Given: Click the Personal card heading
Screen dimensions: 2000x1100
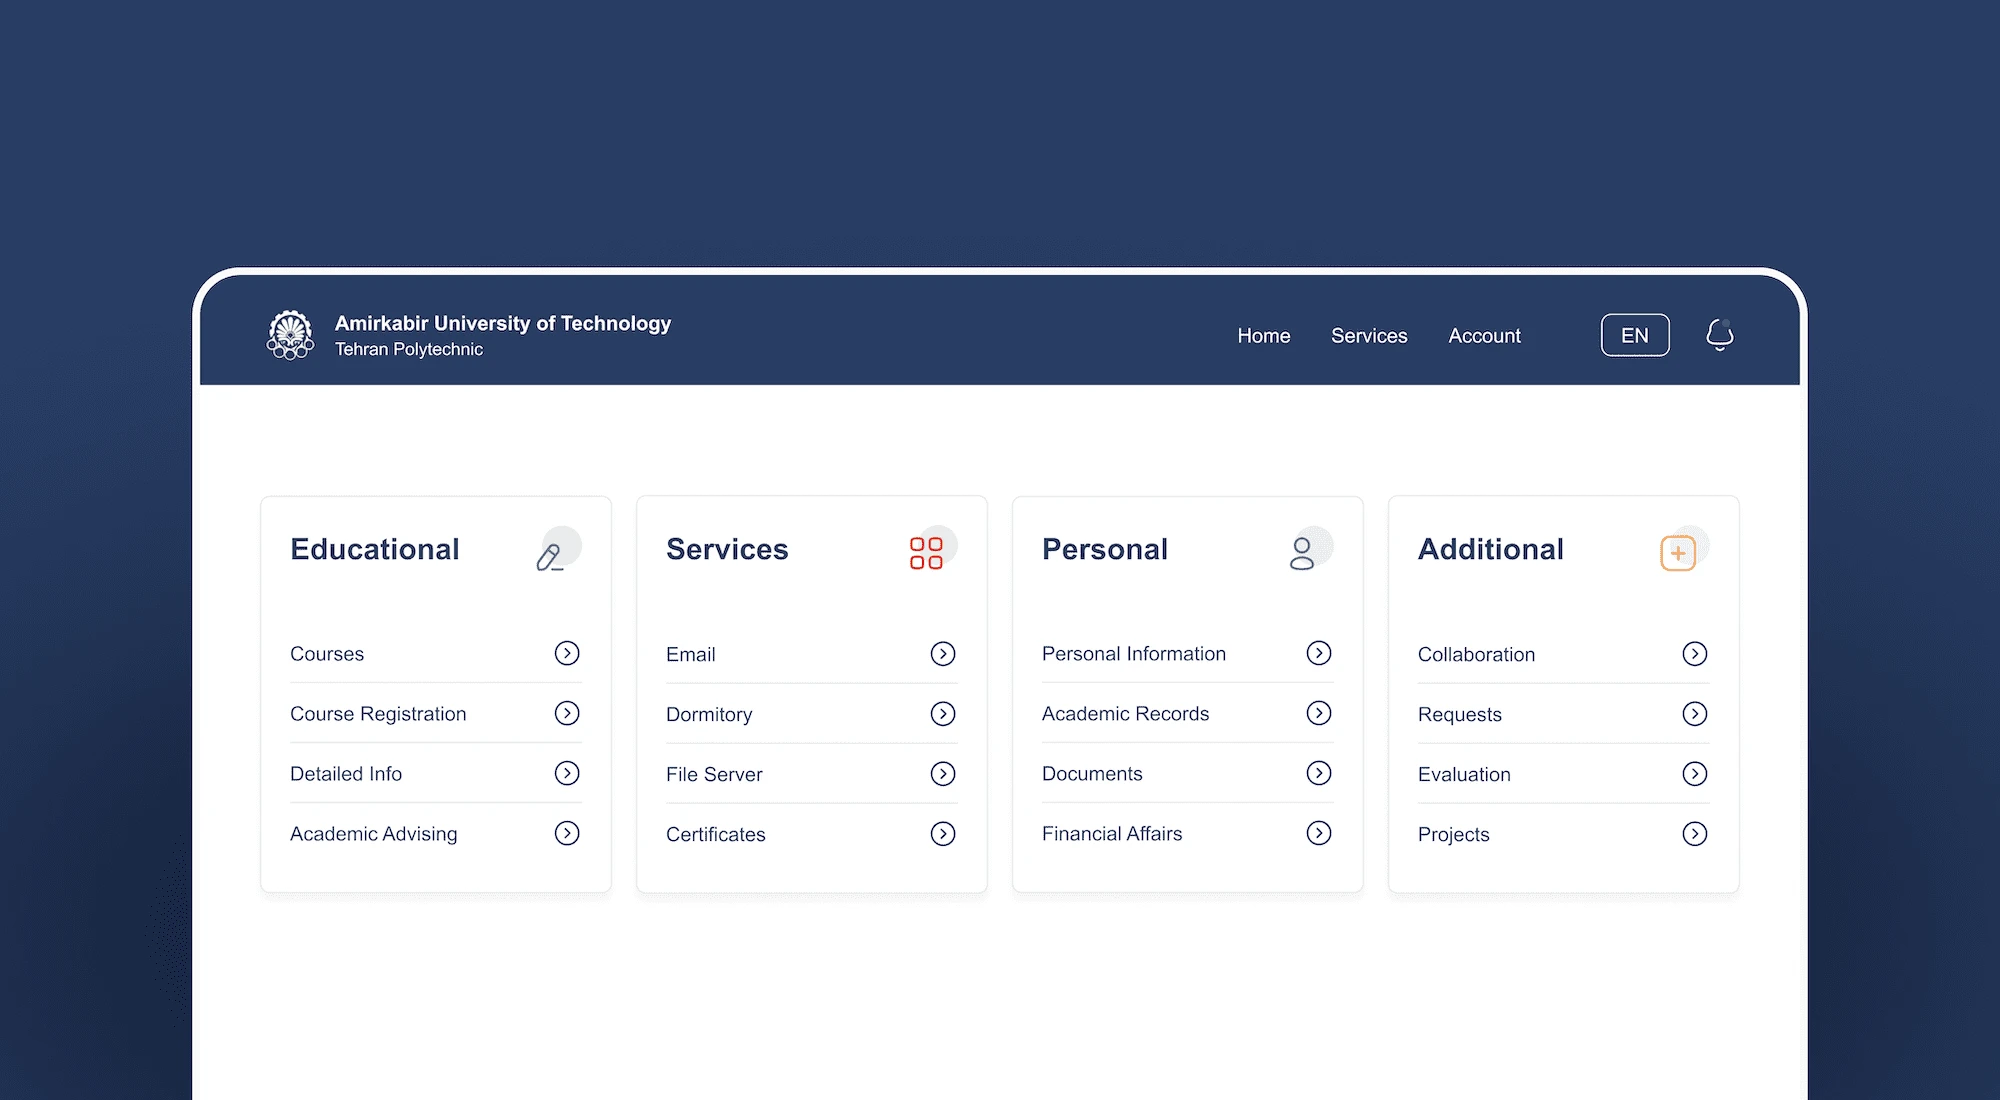Looking at the screenshot, I should pos(1105,549).
